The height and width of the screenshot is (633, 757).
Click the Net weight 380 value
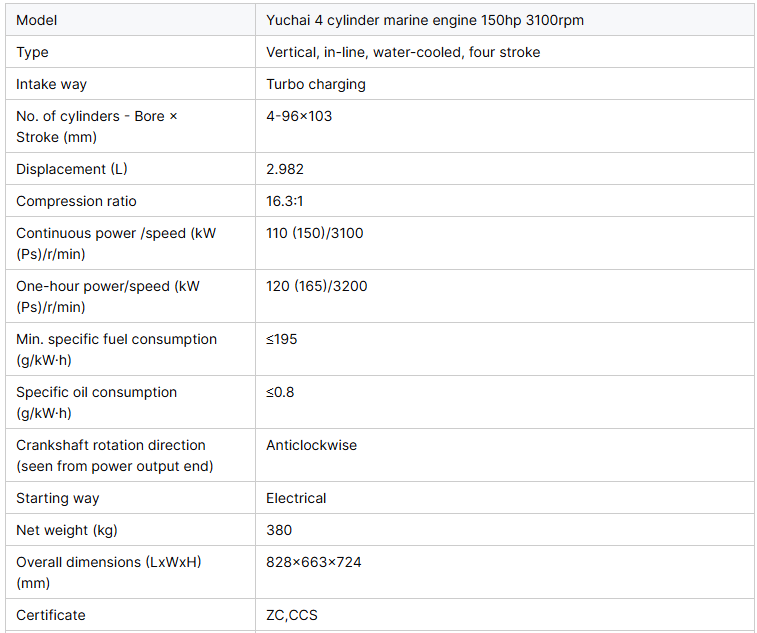point(279,530)
